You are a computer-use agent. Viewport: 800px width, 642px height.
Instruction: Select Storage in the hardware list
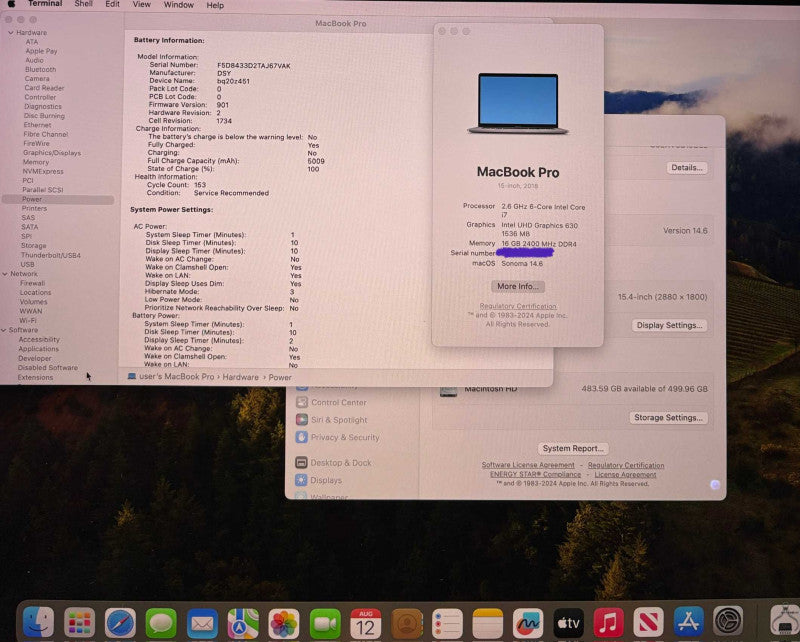33,245
